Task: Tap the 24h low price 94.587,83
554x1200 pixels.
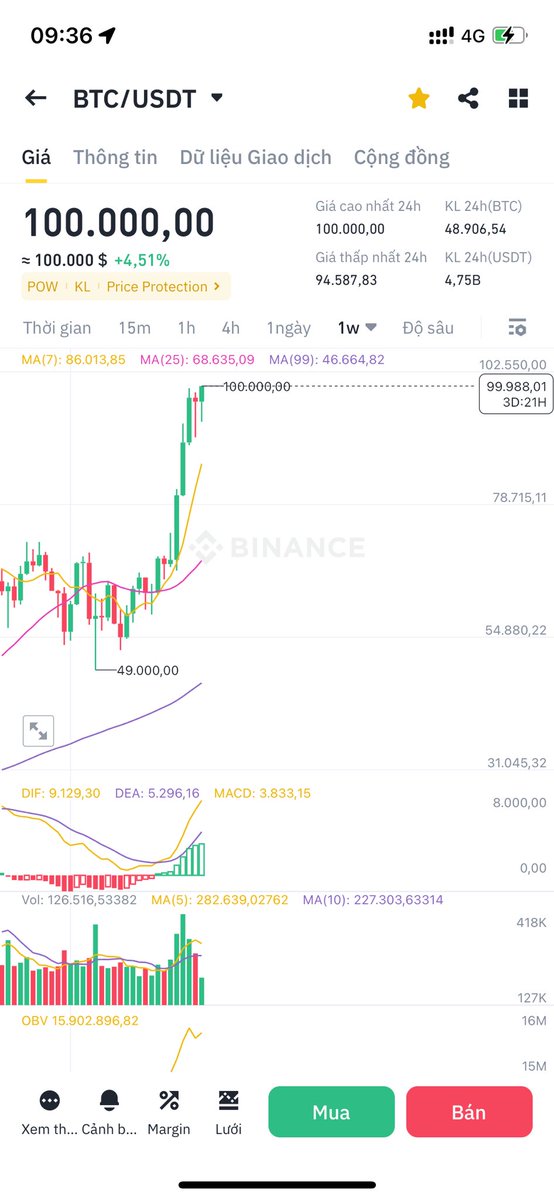Action: point(346,280)
